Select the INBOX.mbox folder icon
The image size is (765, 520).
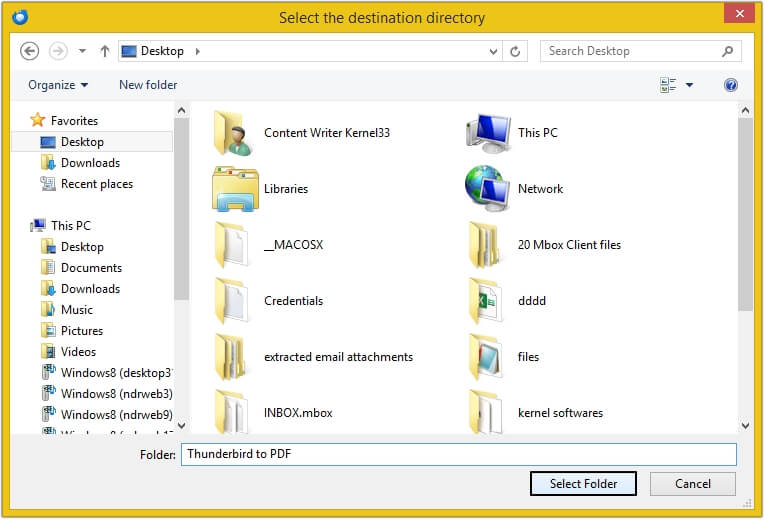232,412
